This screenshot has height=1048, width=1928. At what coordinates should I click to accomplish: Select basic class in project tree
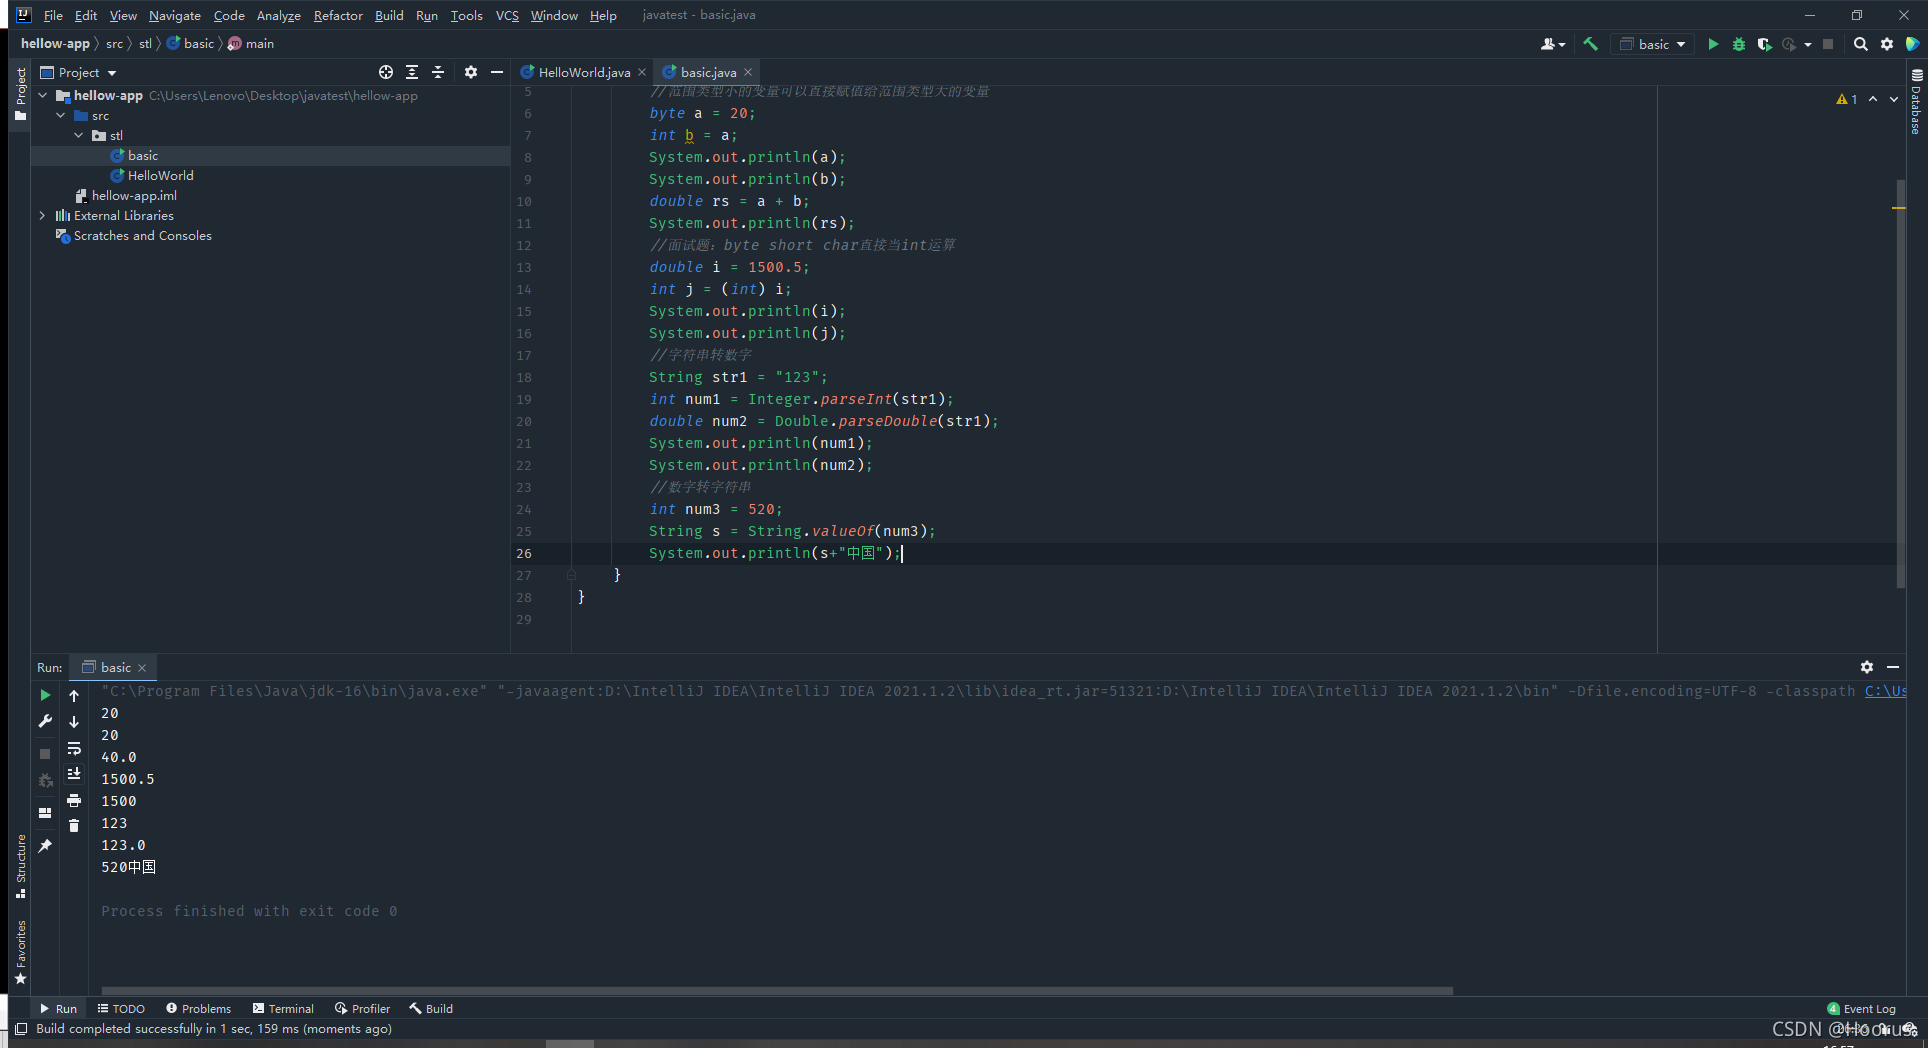point(143,156)
